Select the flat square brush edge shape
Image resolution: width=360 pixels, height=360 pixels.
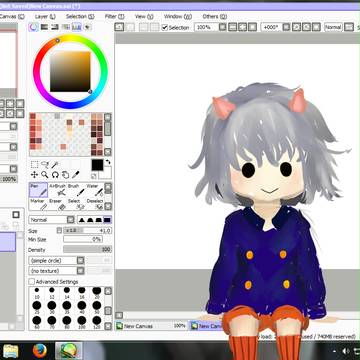pyautogui.click(x=107, y=220)
